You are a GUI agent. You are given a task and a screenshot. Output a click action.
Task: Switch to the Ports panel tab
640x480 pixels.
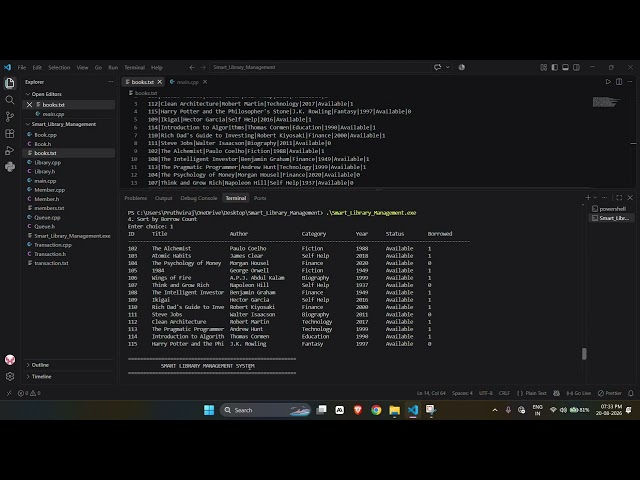click(x=260, y=198)
